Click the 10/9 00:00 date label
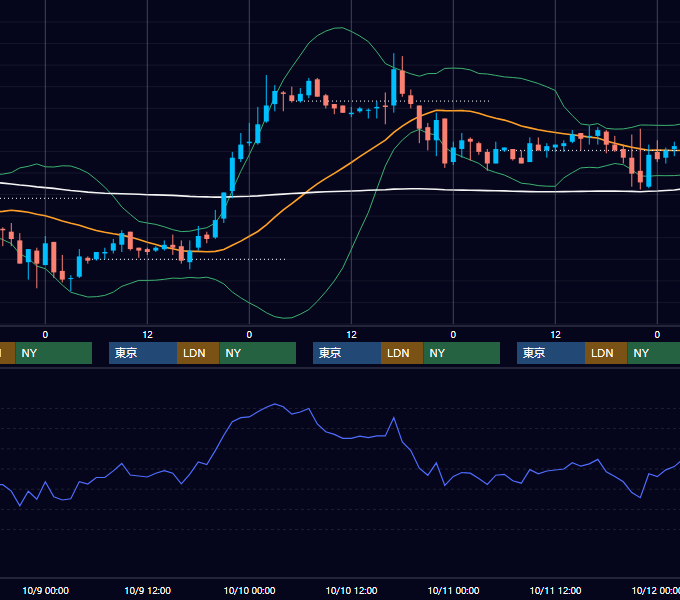The height and width of the screenshot is (600, 680). coord(46,590)
